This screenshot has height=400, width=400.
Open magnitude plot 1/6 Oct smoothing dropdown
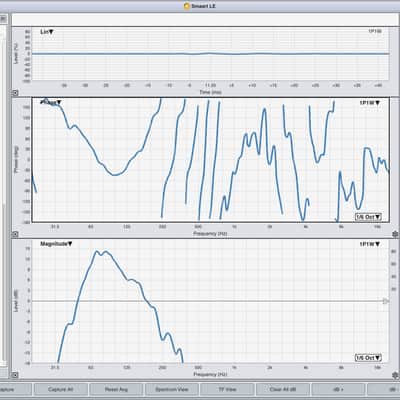368,358
